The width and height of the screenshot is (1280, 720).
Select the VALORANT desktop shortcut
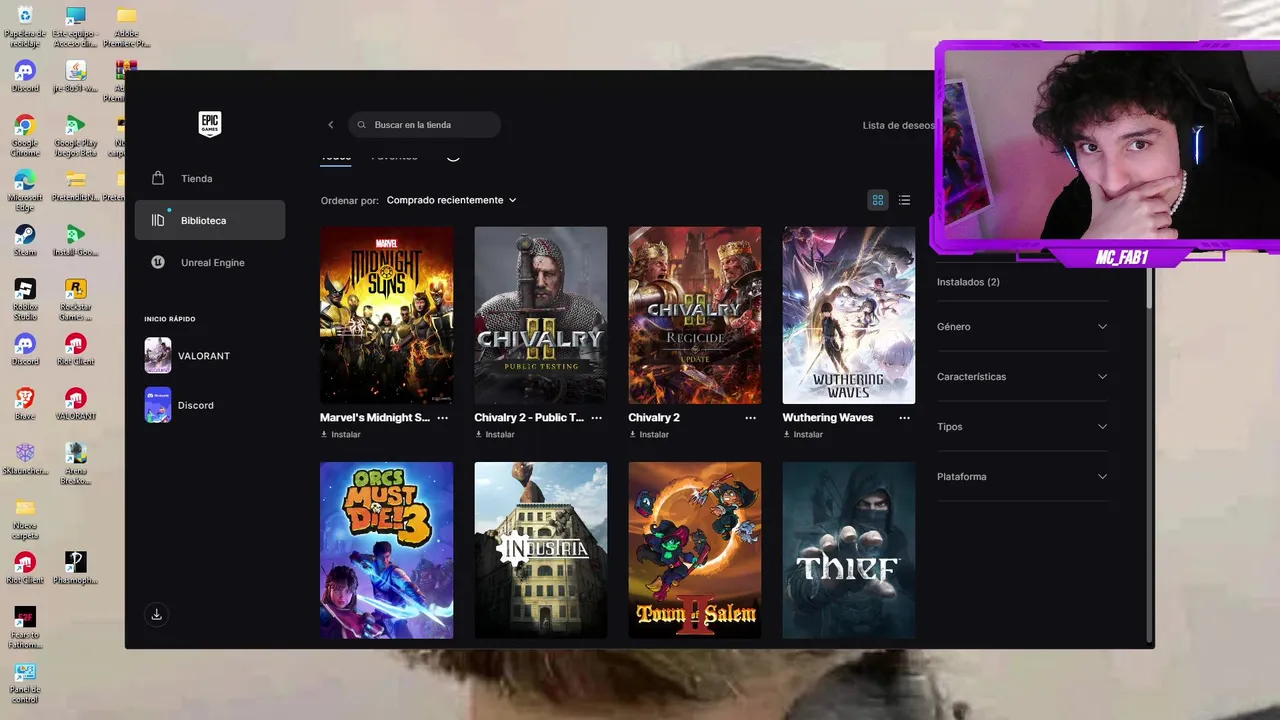75,404
